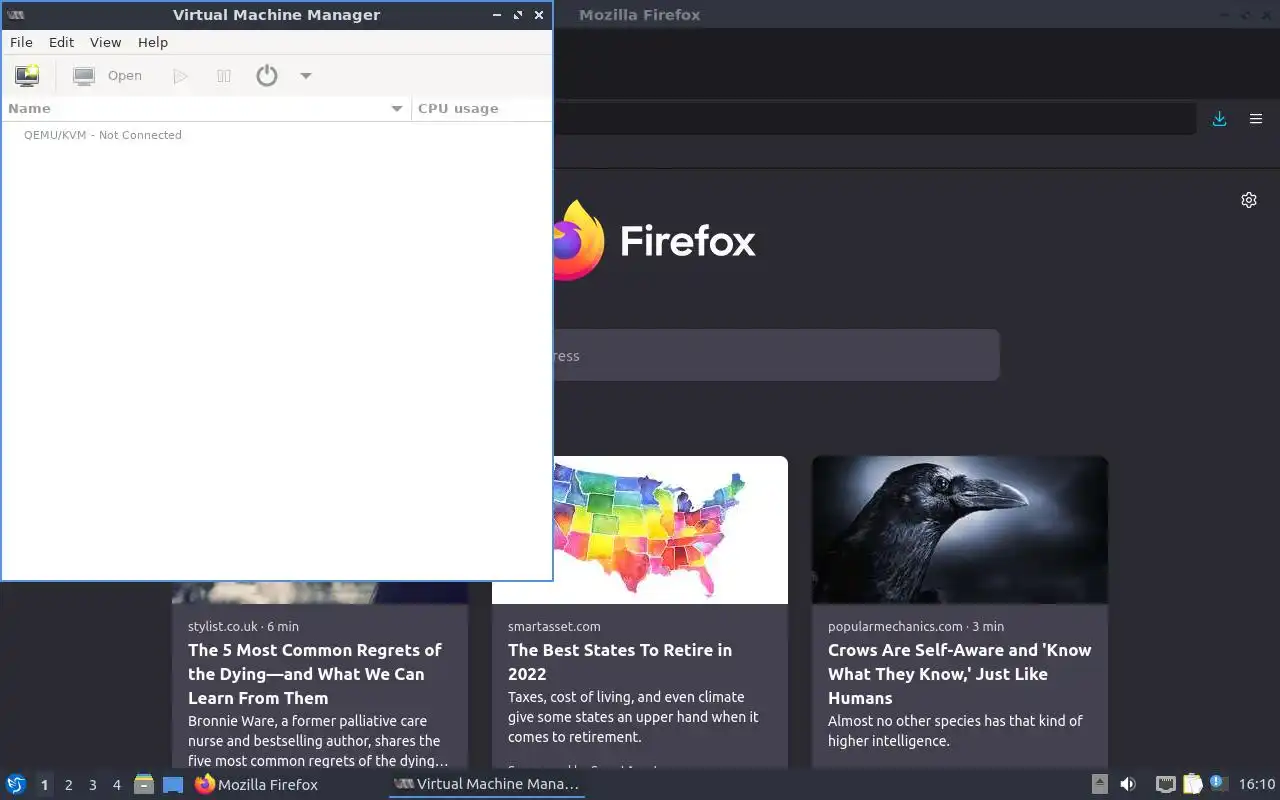Click the network connection tray icon
The height and width of the screenshot is (800, 1280).
1165,784
